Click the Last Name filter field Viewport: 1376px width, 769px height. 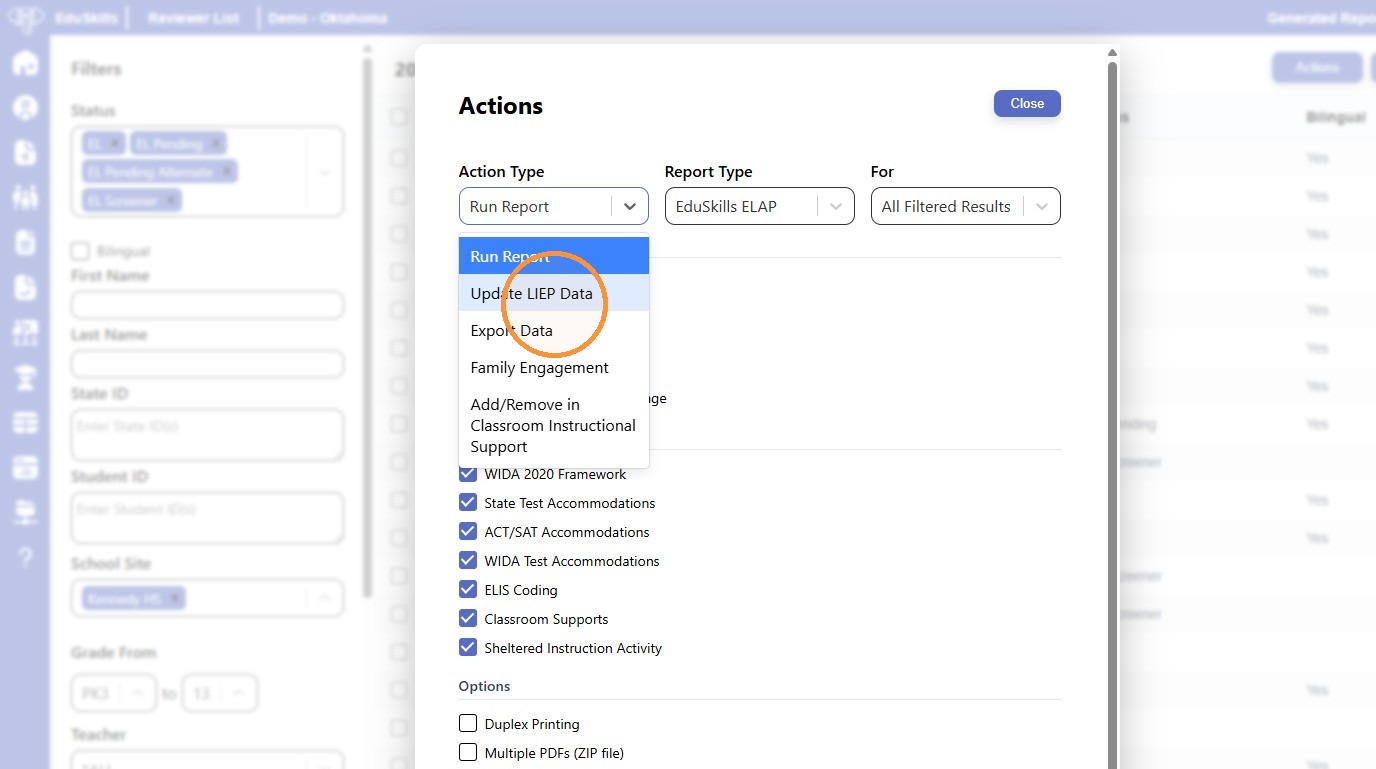click(208, 364)
